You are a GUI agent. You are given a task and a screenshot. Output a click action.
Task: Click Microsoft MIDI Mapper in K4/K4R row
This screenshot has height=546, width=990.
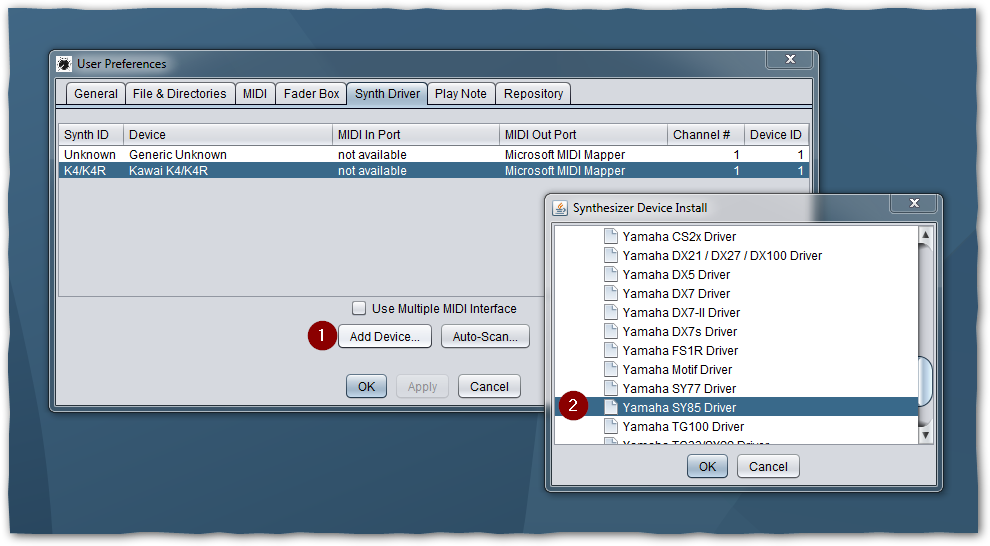pyautogui.click(x=564, y=170)
